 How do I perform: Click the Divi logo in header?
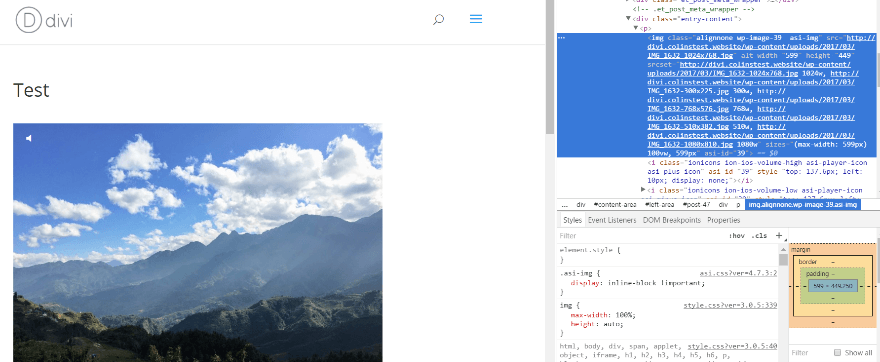[x=44, y=21]
